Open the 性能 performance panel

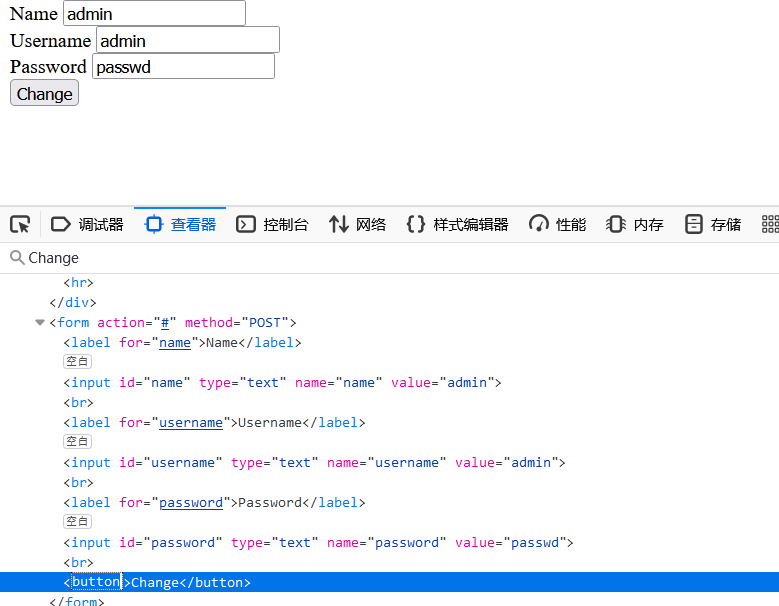(x=558, y=224)
